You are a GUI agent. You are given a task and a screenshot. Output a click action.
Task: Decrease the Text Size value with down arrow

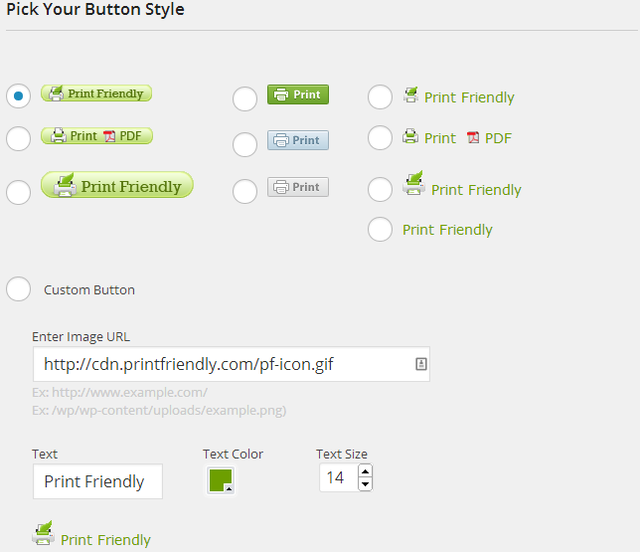365,484
